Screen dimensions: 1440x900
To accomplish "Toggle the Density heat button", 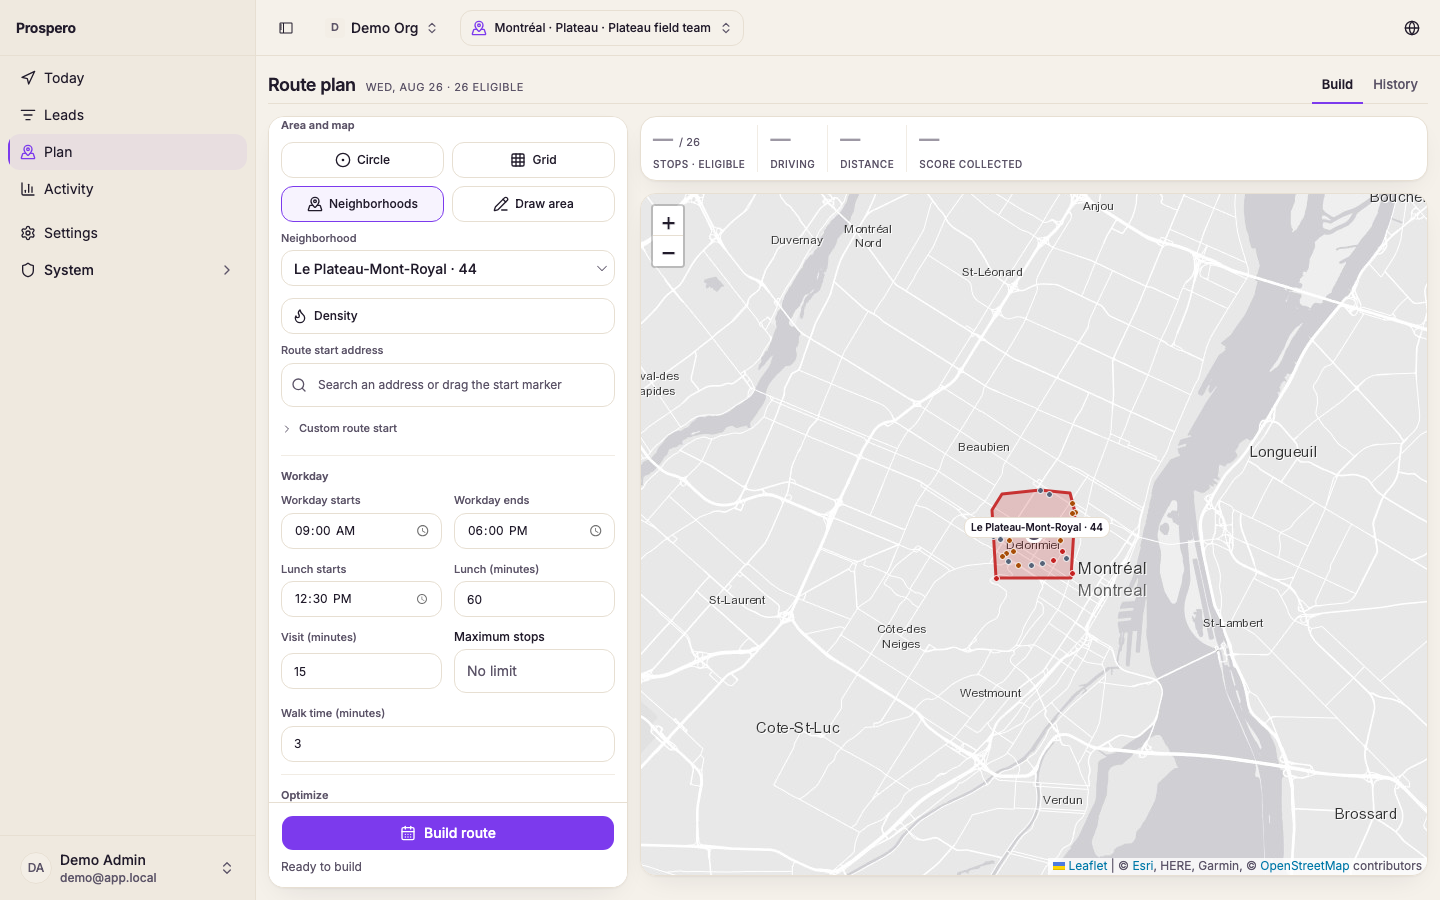I will (x=448, y=316).
